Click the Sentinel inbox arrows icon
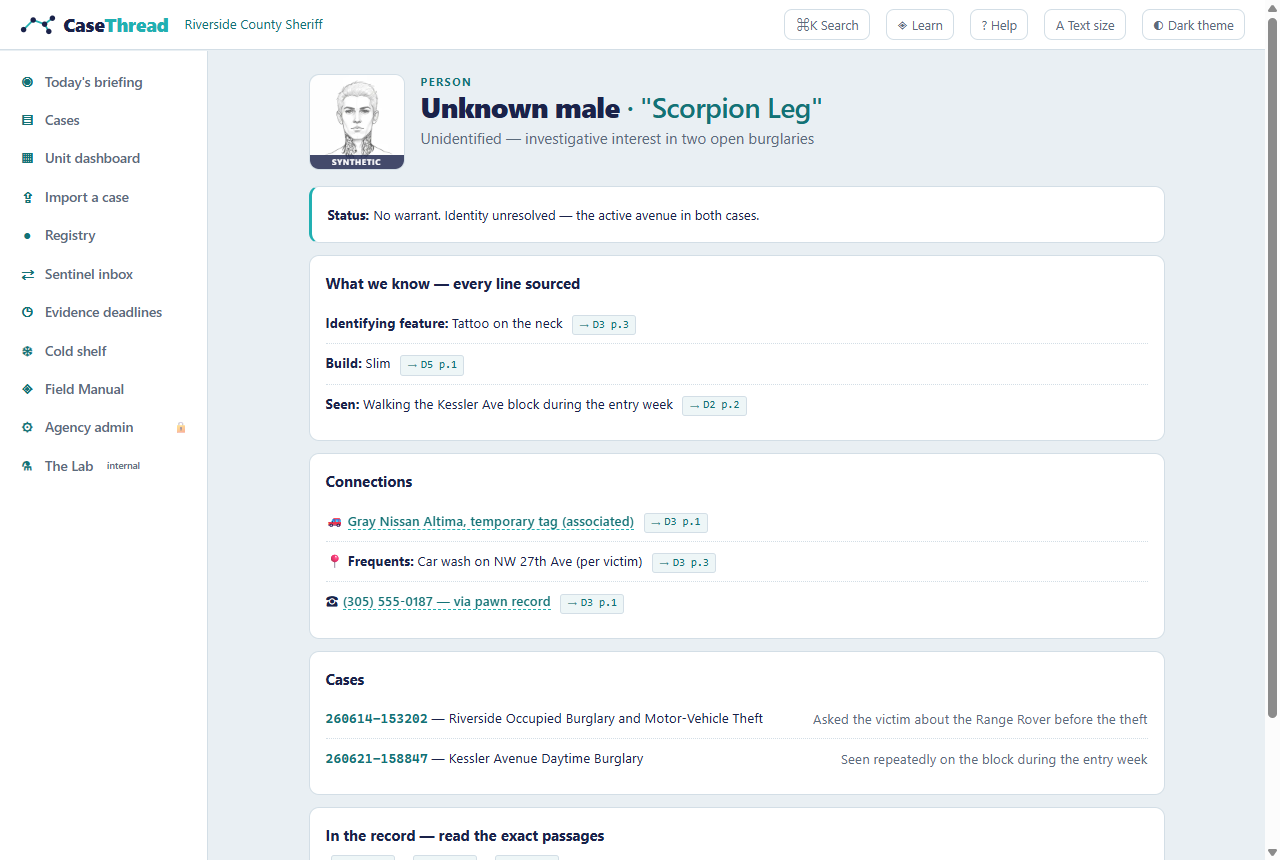Image resolution: width=1280 pixels, height=860 pixels. tap(27, 274)
